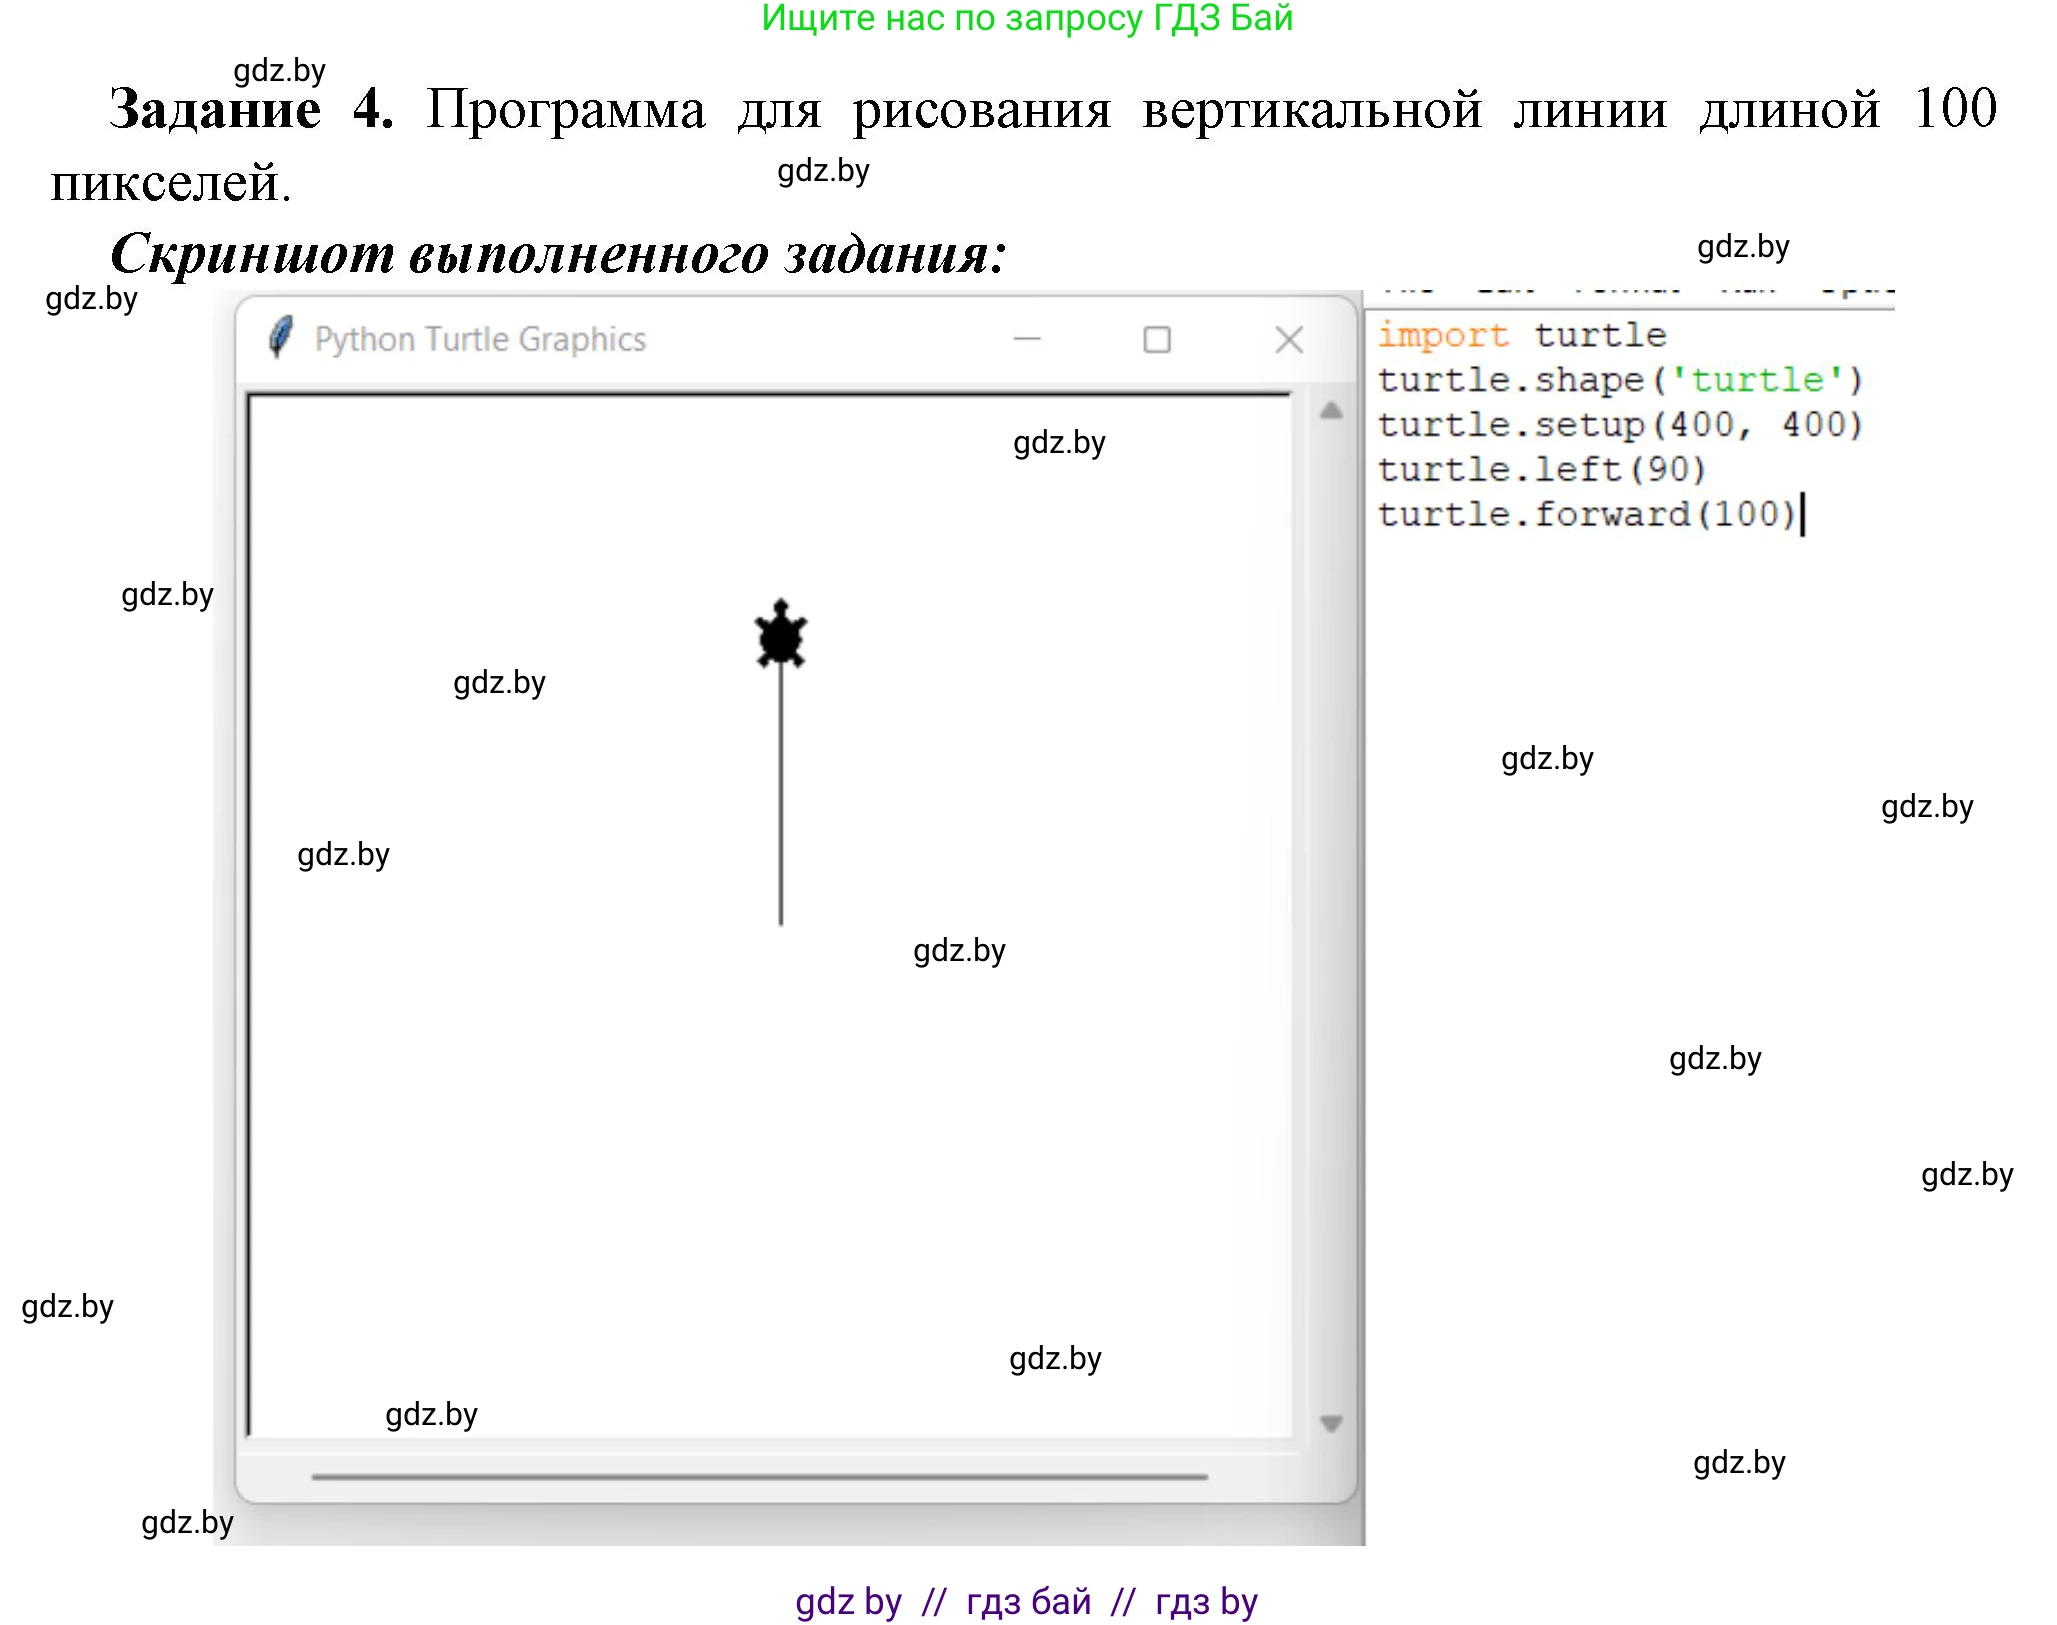2057x1625 pixels.
Task: Click the vertical scrollbar down arrow
Action: click(x=1331, y=1423)
